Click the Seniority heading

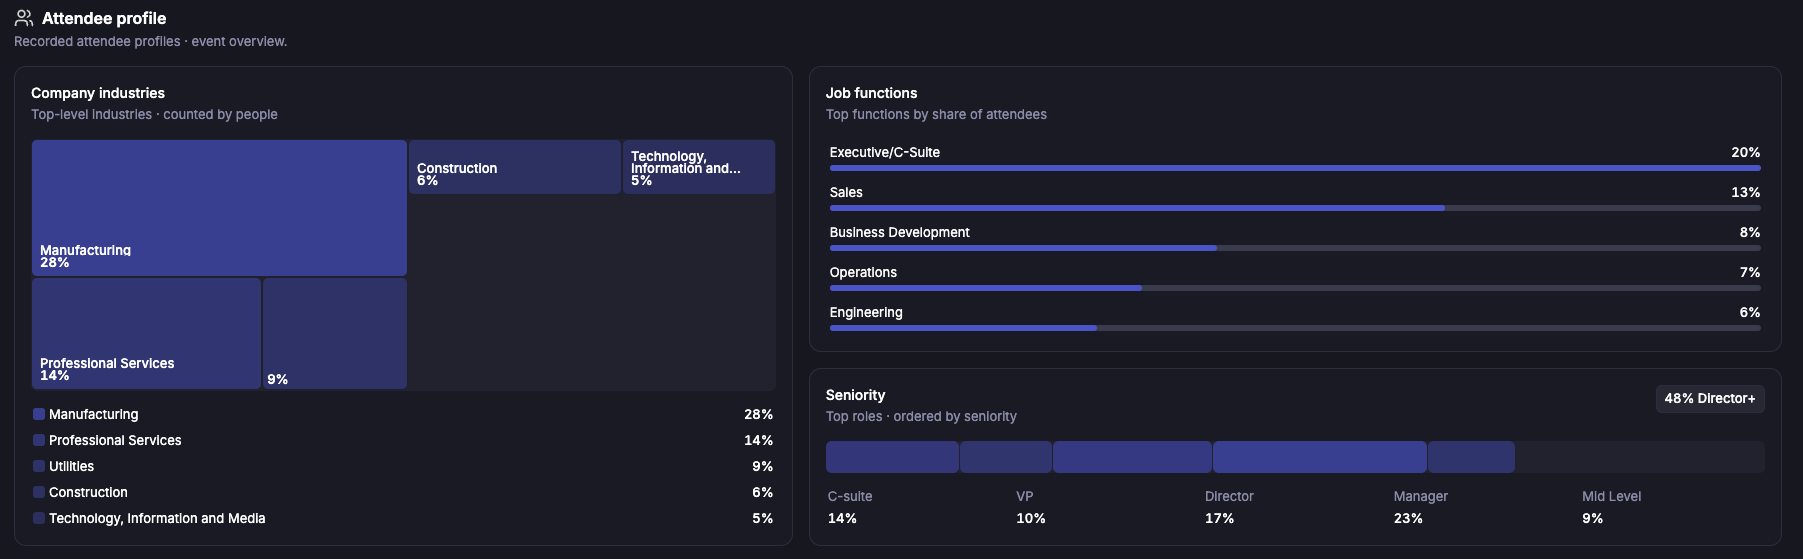pyautogui.click(x=855, y=395)
